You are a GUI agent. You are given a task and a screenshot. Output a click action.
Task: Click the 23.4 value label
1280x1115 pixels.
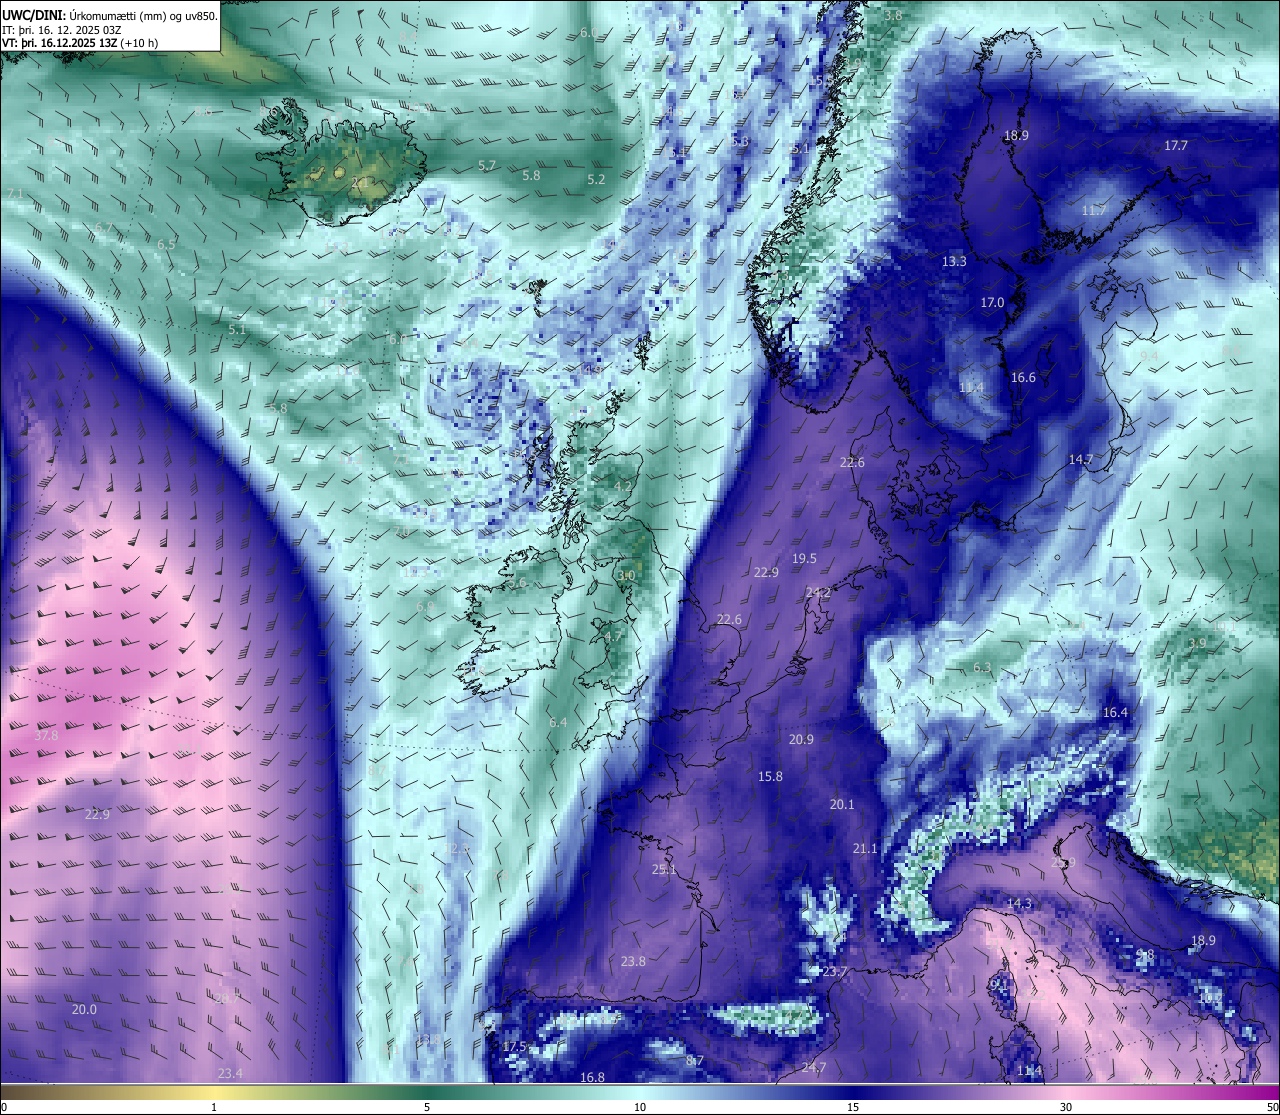pyautogui.click(x=229, y=1073)
